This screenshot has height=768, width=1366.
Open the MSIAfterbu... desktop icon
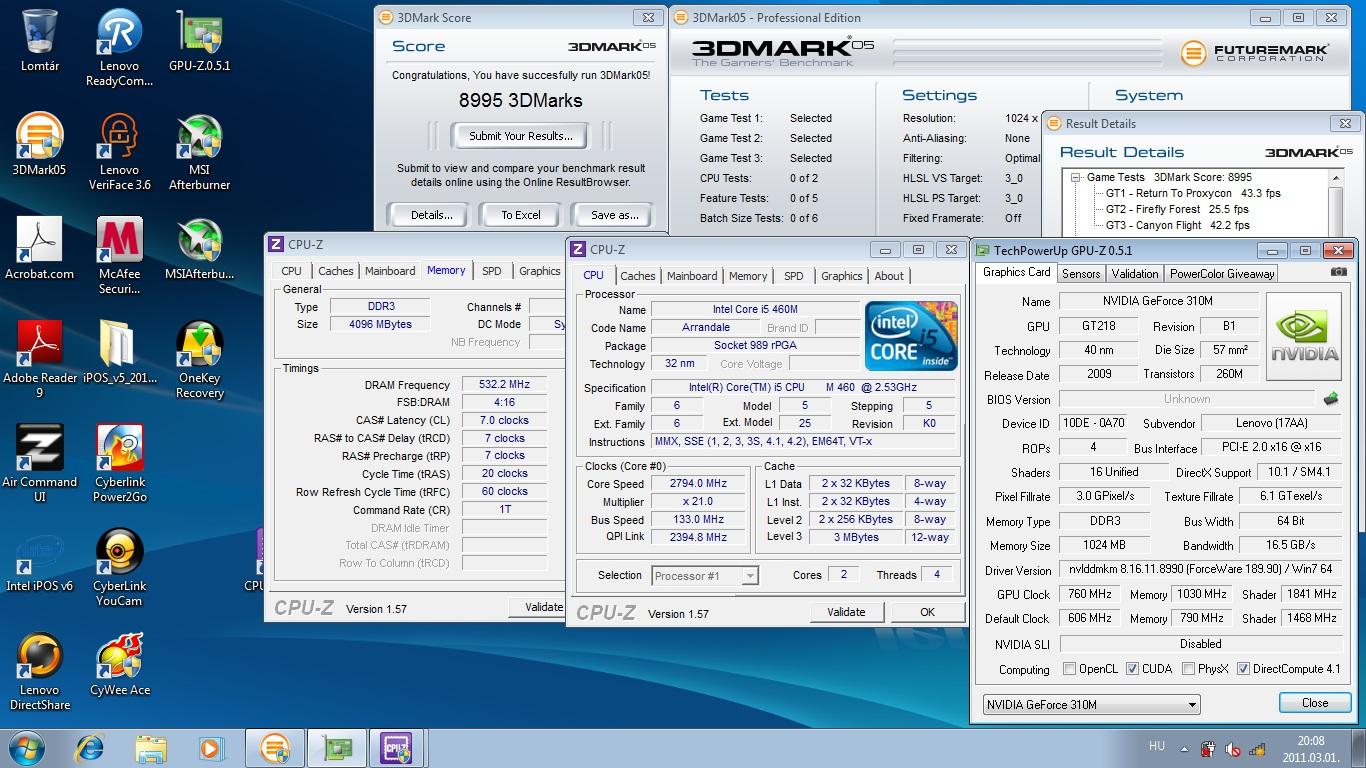(199, 248)
